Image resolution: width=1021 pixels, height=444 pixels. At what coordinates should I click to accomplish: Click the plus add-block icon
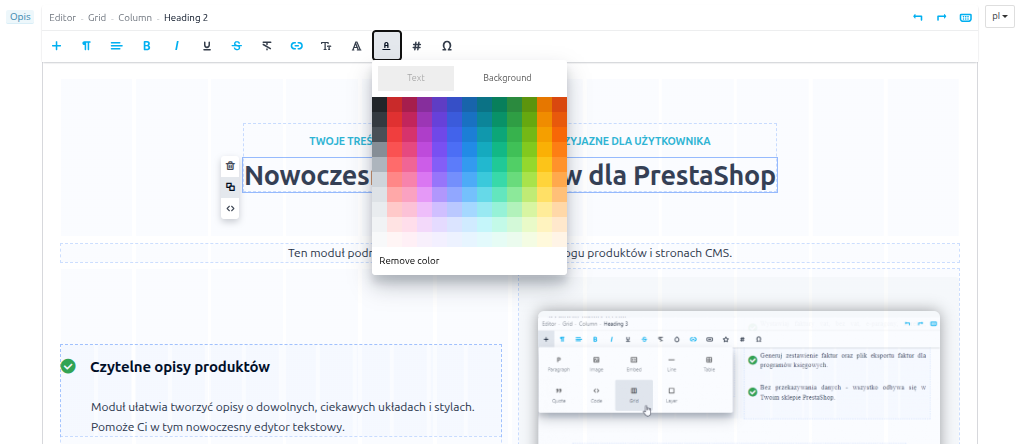point(56,46)
